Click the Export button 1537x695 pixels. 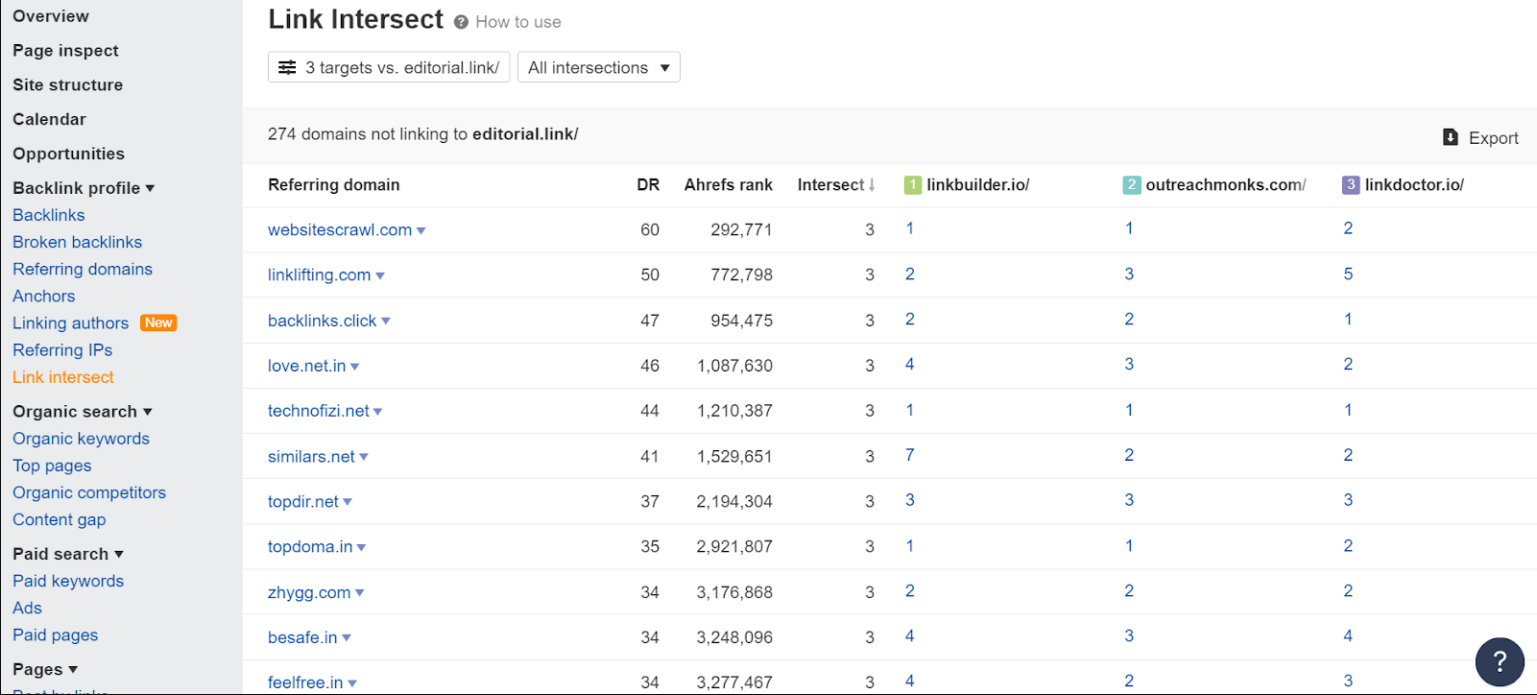point(1481,138)
